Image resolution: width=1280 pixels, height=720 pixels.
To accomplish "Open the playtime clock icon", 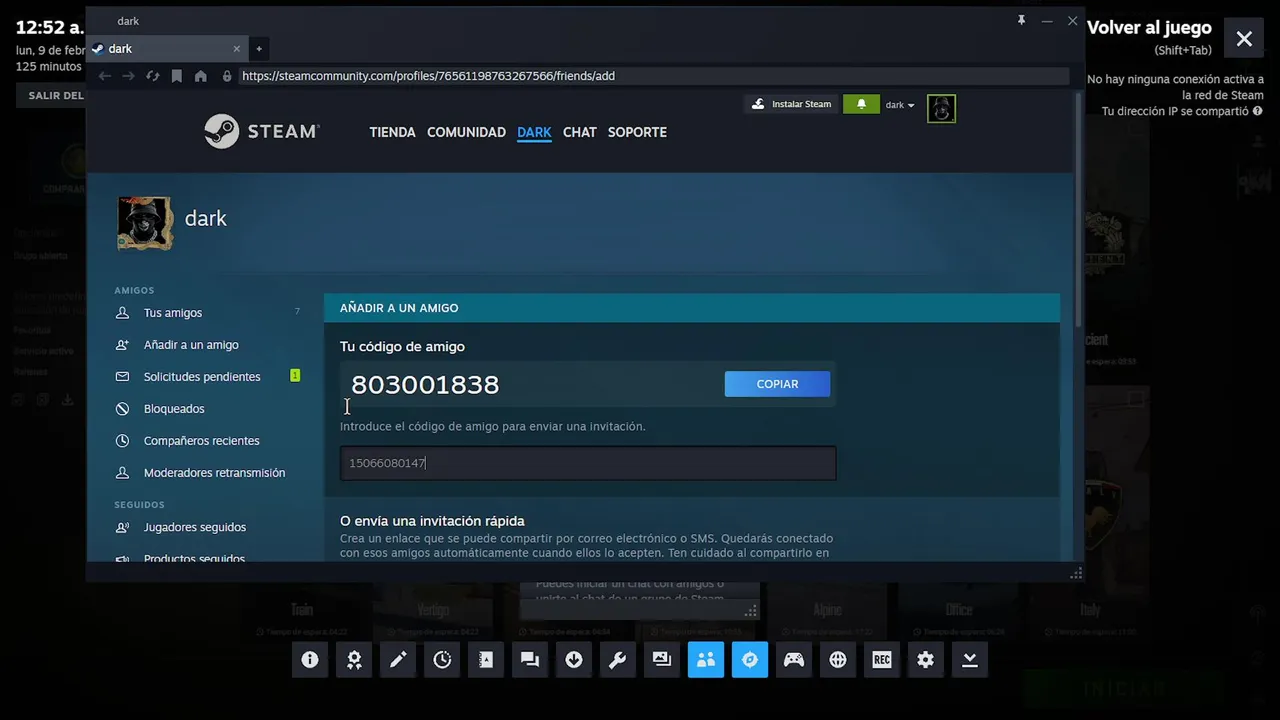I will [x=442, y=660].
